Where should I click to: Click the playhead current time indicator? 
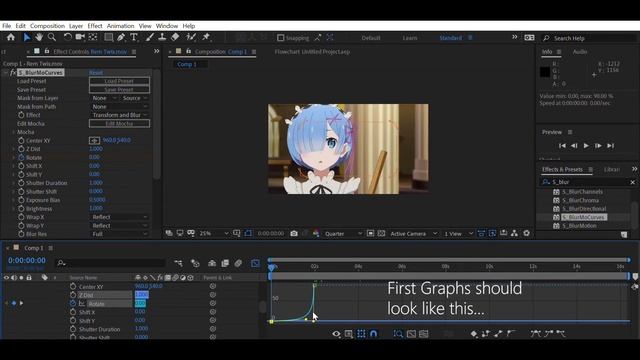click(272, 267)
